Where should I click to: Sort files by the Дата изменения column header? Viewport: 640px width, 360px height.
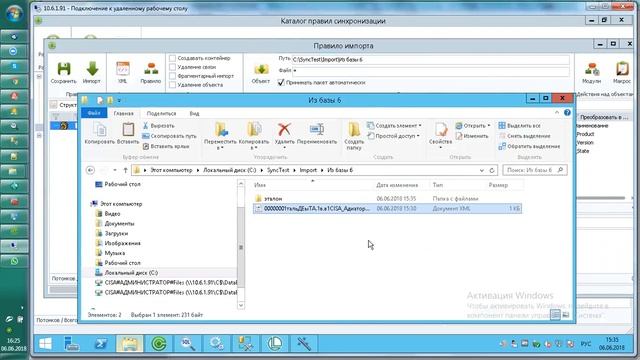pos(401,185)
